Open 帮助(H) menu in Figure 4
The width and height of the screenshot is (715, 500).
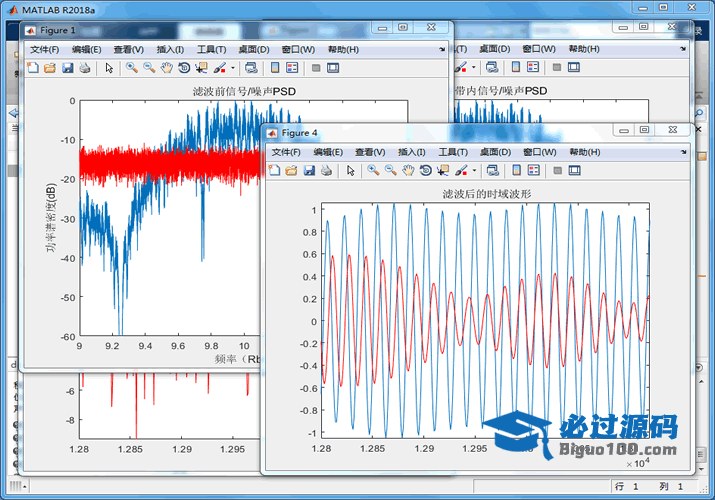[x=584, y=152]
